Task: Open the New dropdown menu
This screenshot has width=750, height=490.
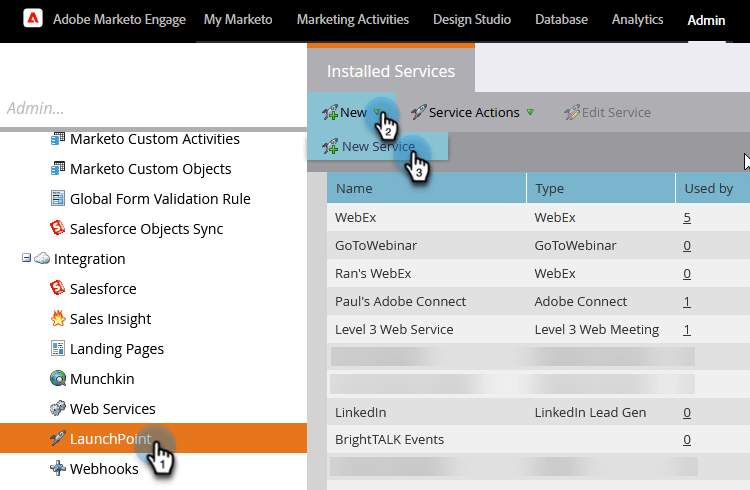Action: [x=352, y=113]
